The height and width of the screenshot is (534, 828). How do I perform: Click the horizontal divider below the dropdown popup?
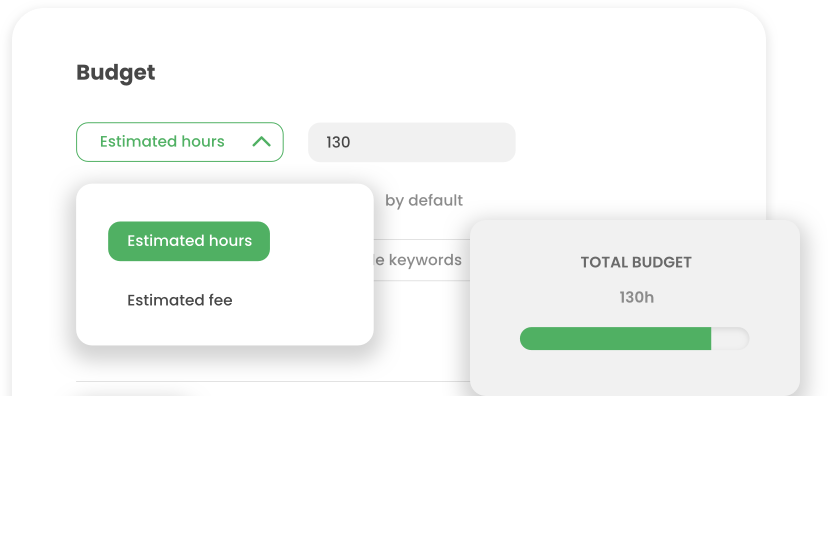pos(272,381)
